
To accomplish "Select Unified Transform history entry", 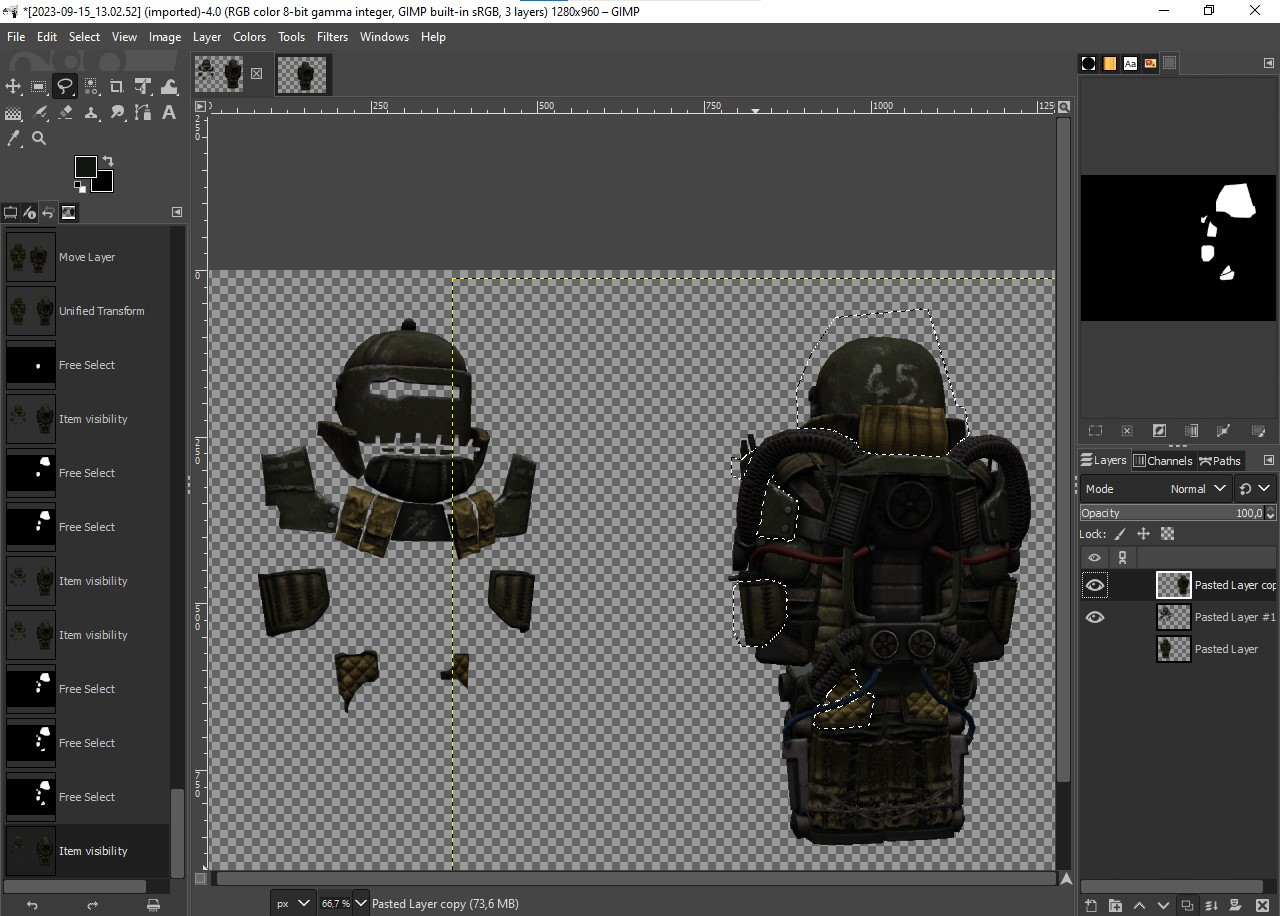I will [86, 311].
